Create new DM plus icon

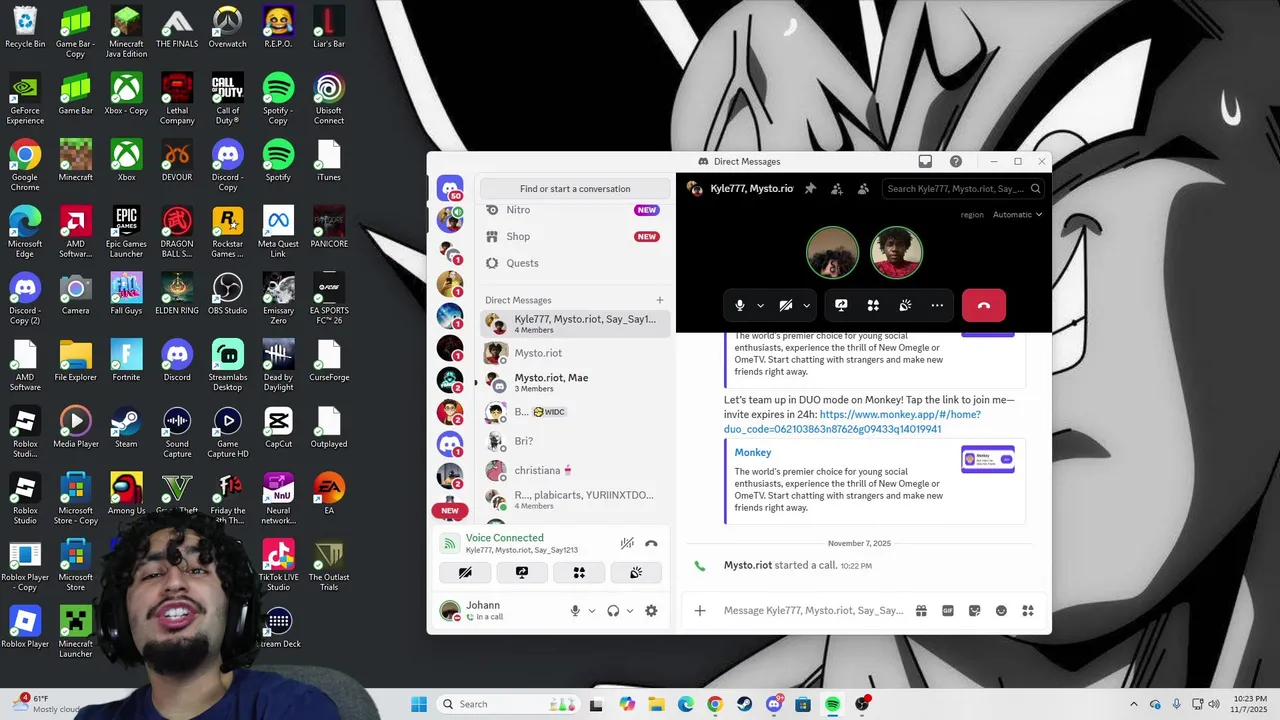pos(660,300)
